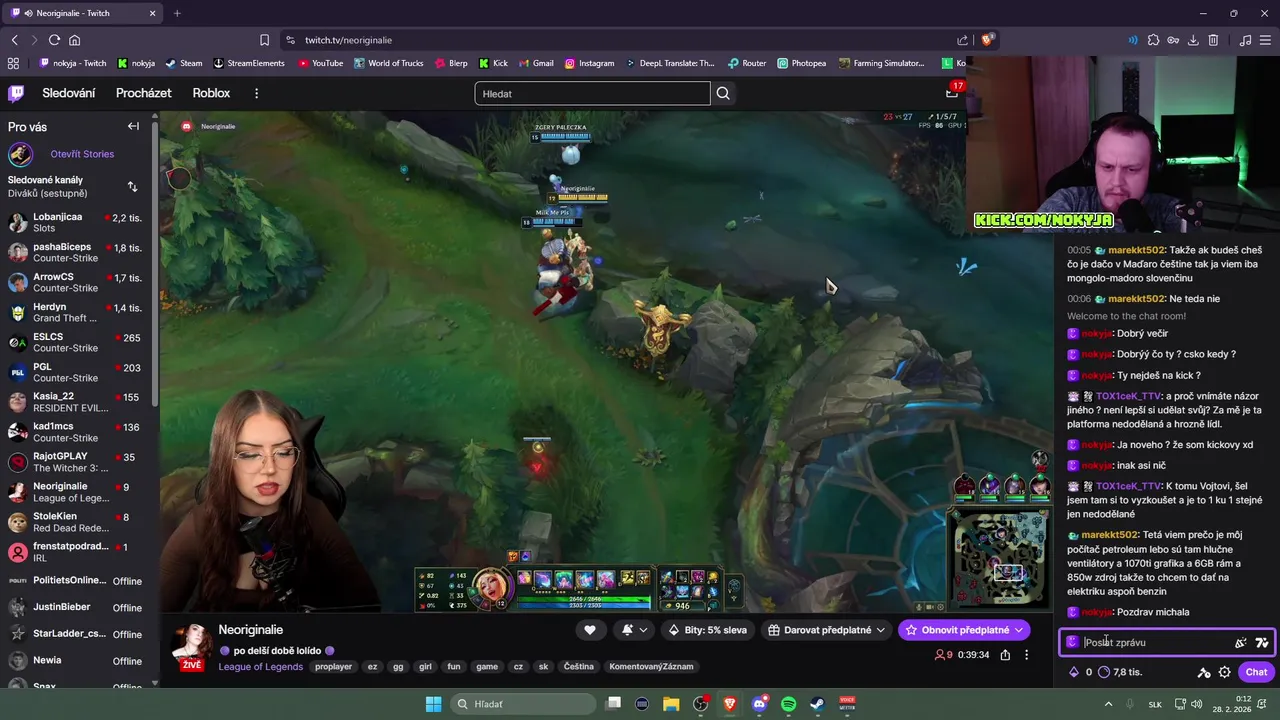
Task: Open the Roblox nav item
Action: pos(211,93)
